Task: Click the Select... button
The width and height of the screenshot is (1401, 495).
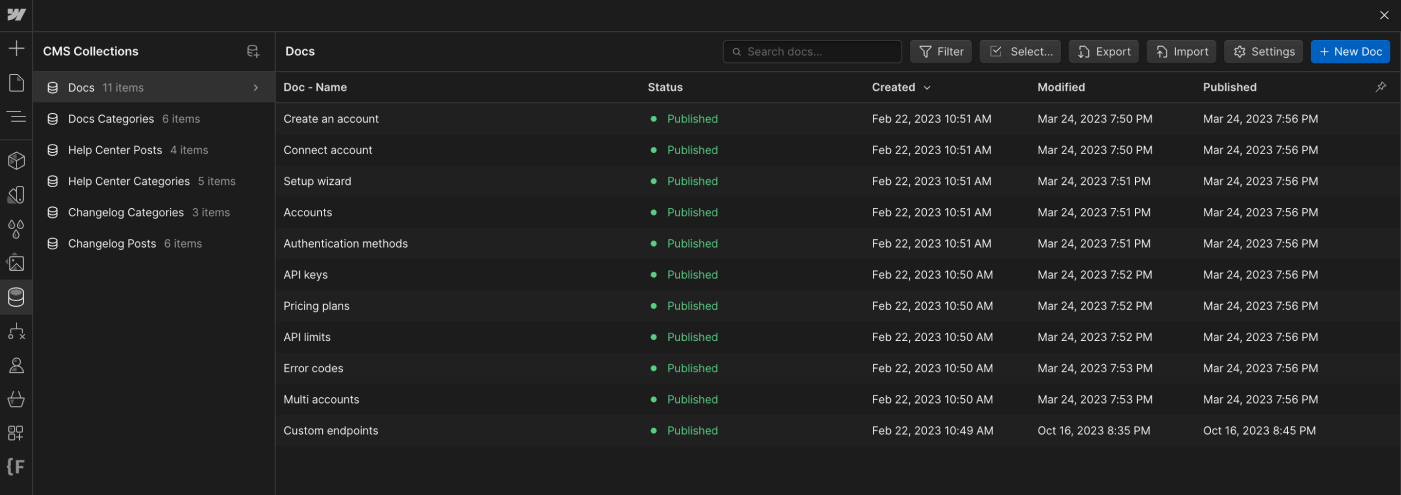Action: (x=1020, y=52)
